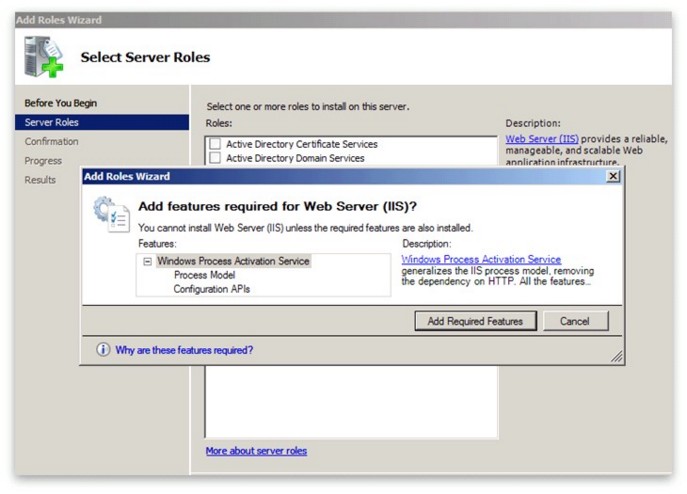Go to Confirmation step in sidebar
687x494 pixels.
(x=51, y=142)
